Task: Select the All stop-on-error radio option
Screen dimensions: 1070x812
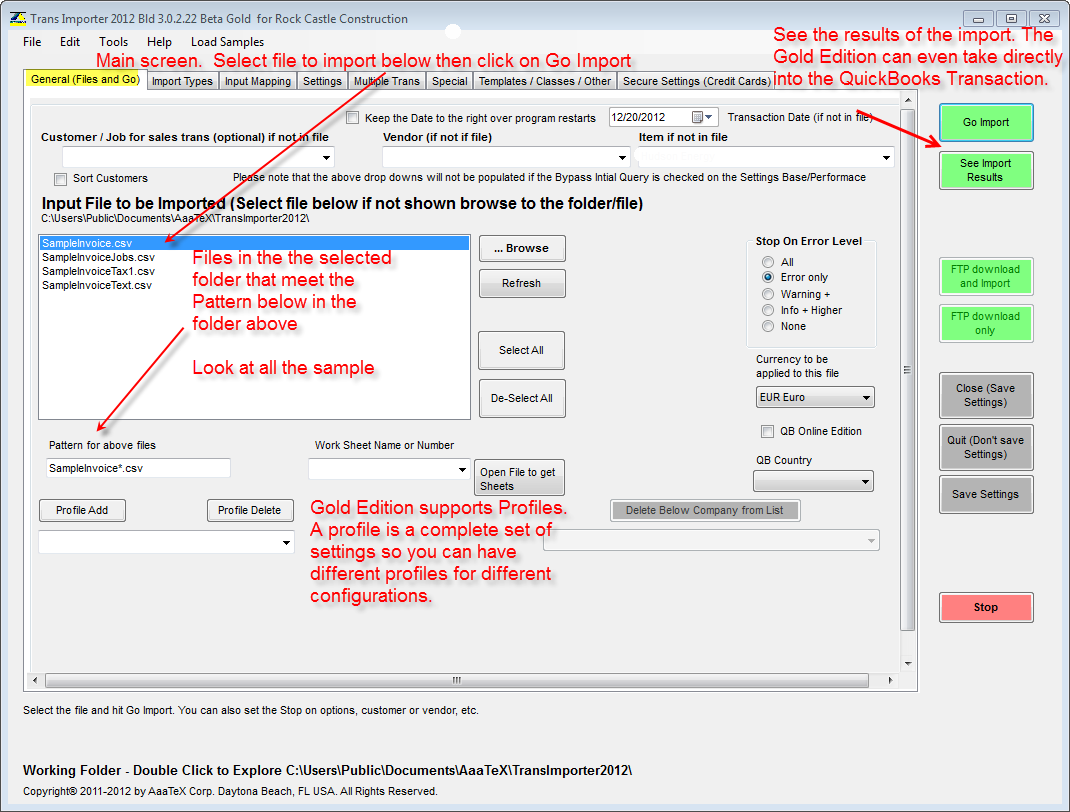Action: [768, 262]
